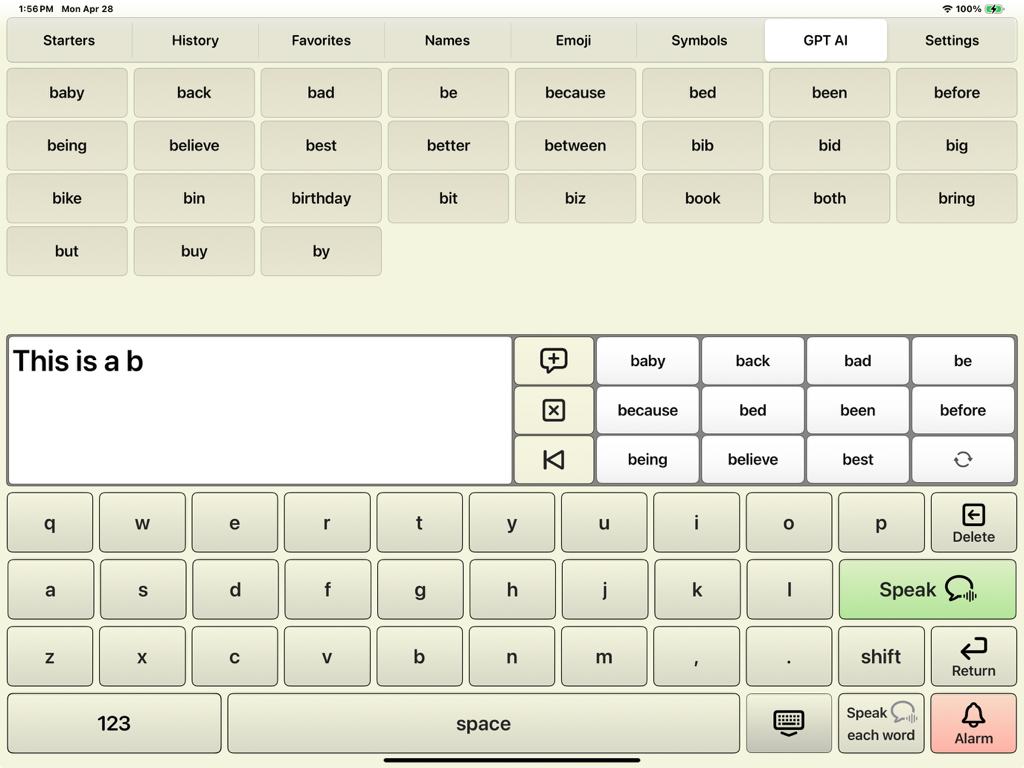Select the word 'birthday'
1024x768 pixels.
pos(320,198)
